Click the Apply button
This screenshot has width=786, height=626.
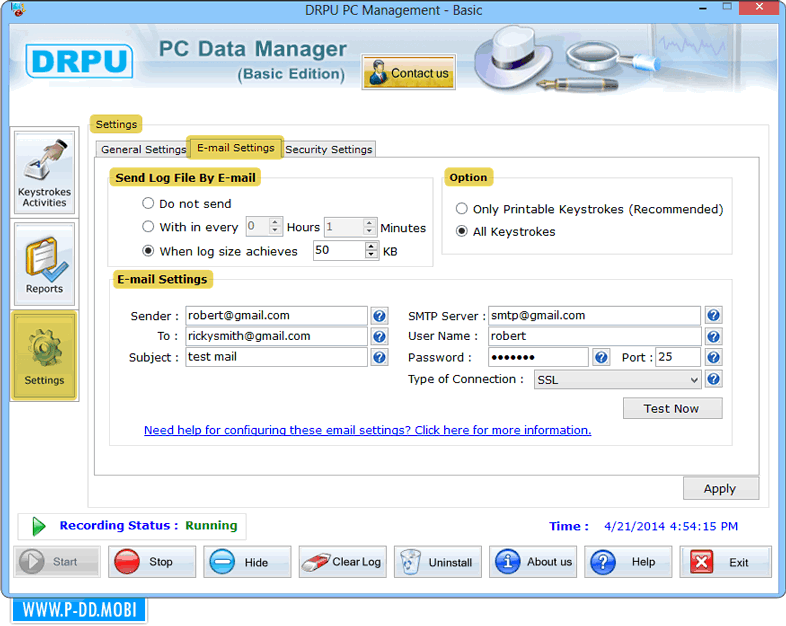[x=720, y=489]
